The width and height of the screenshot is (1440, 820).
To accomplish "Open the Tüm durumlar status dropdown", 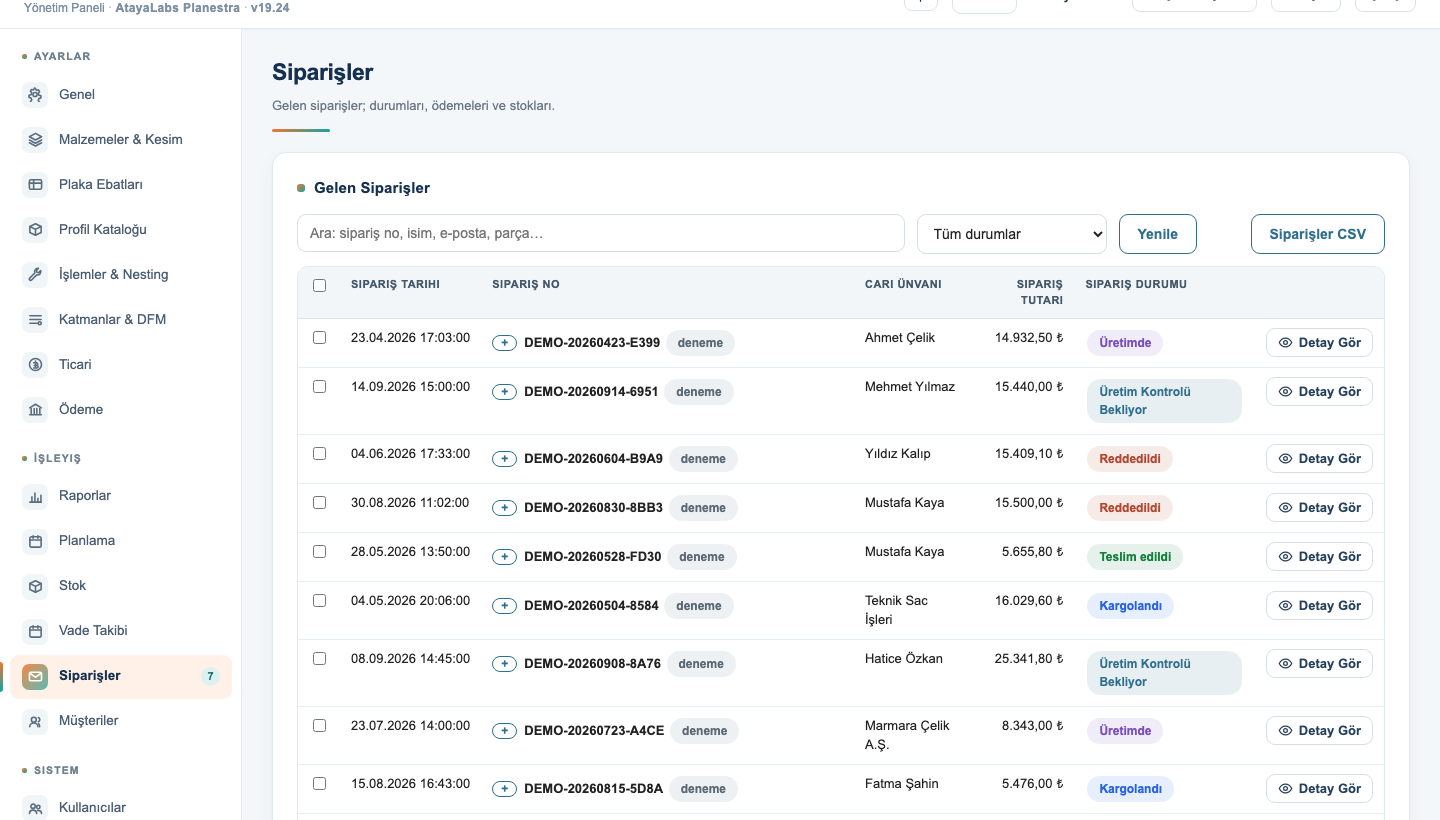I will (1012, 234).
